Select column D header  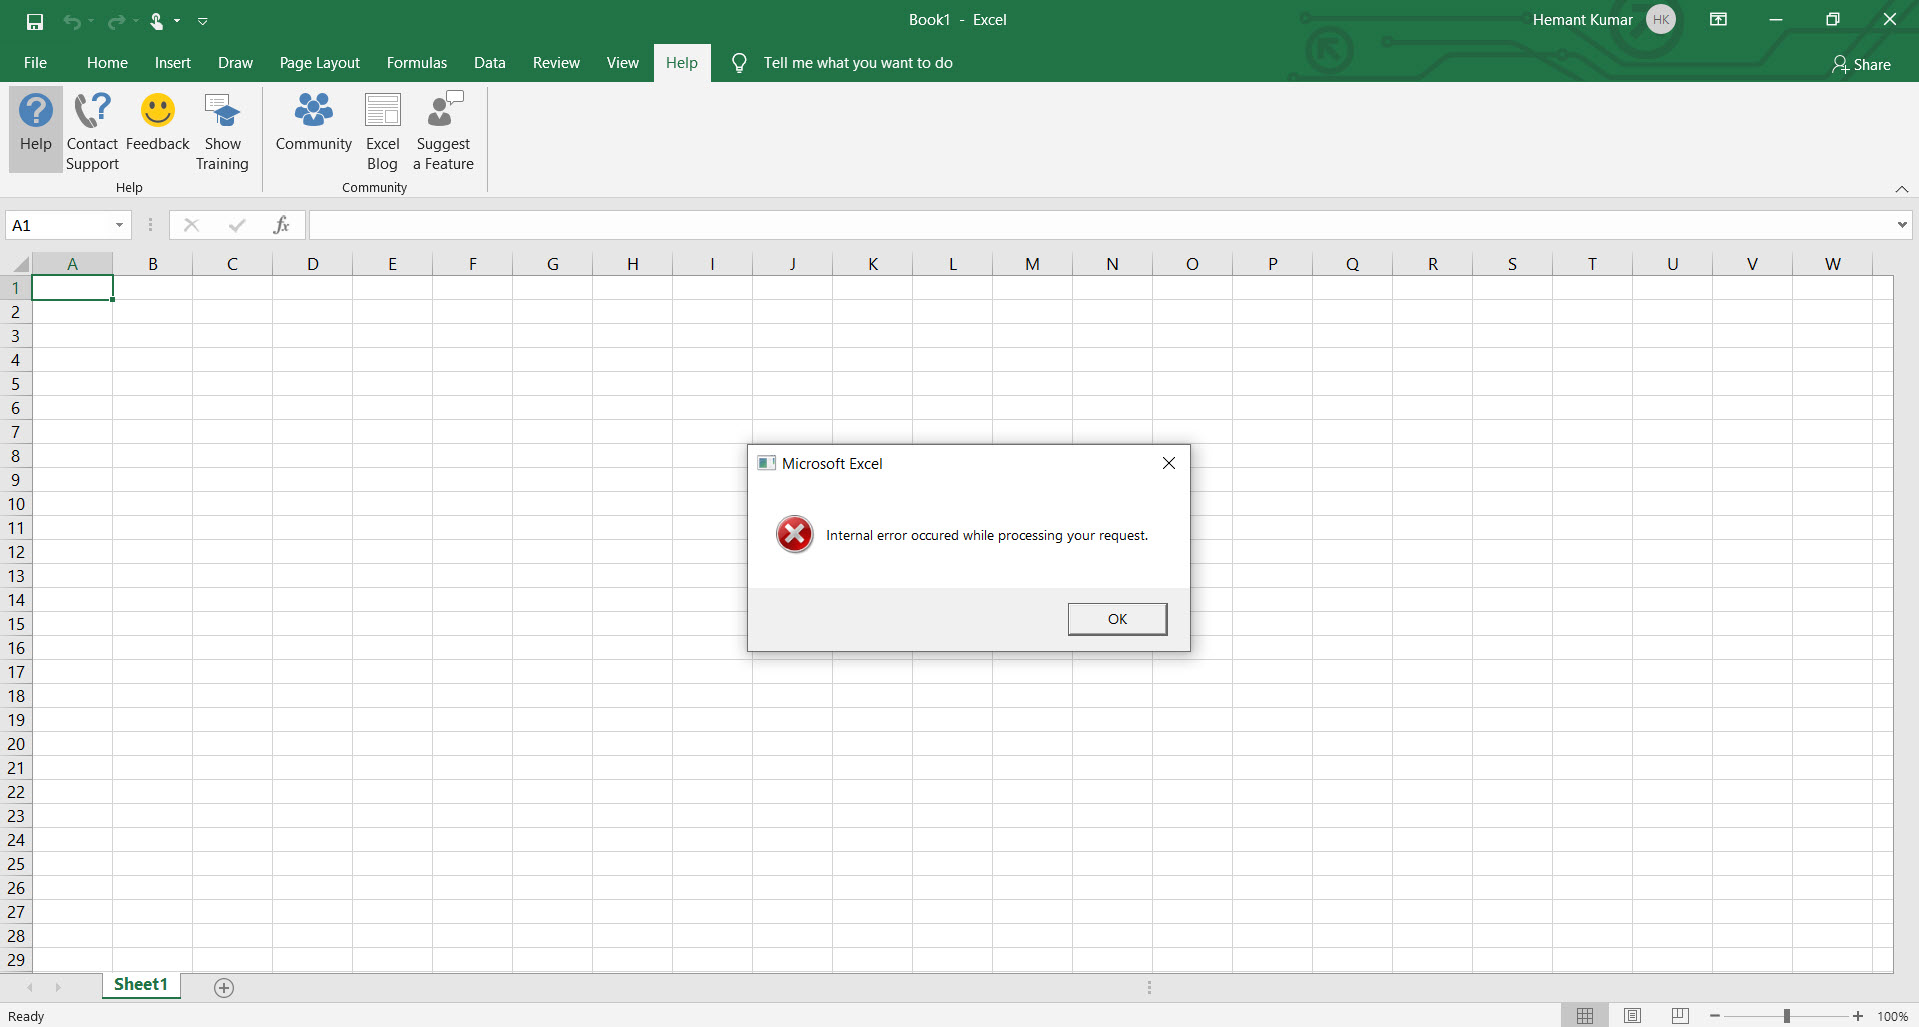(x=312, y=264)
